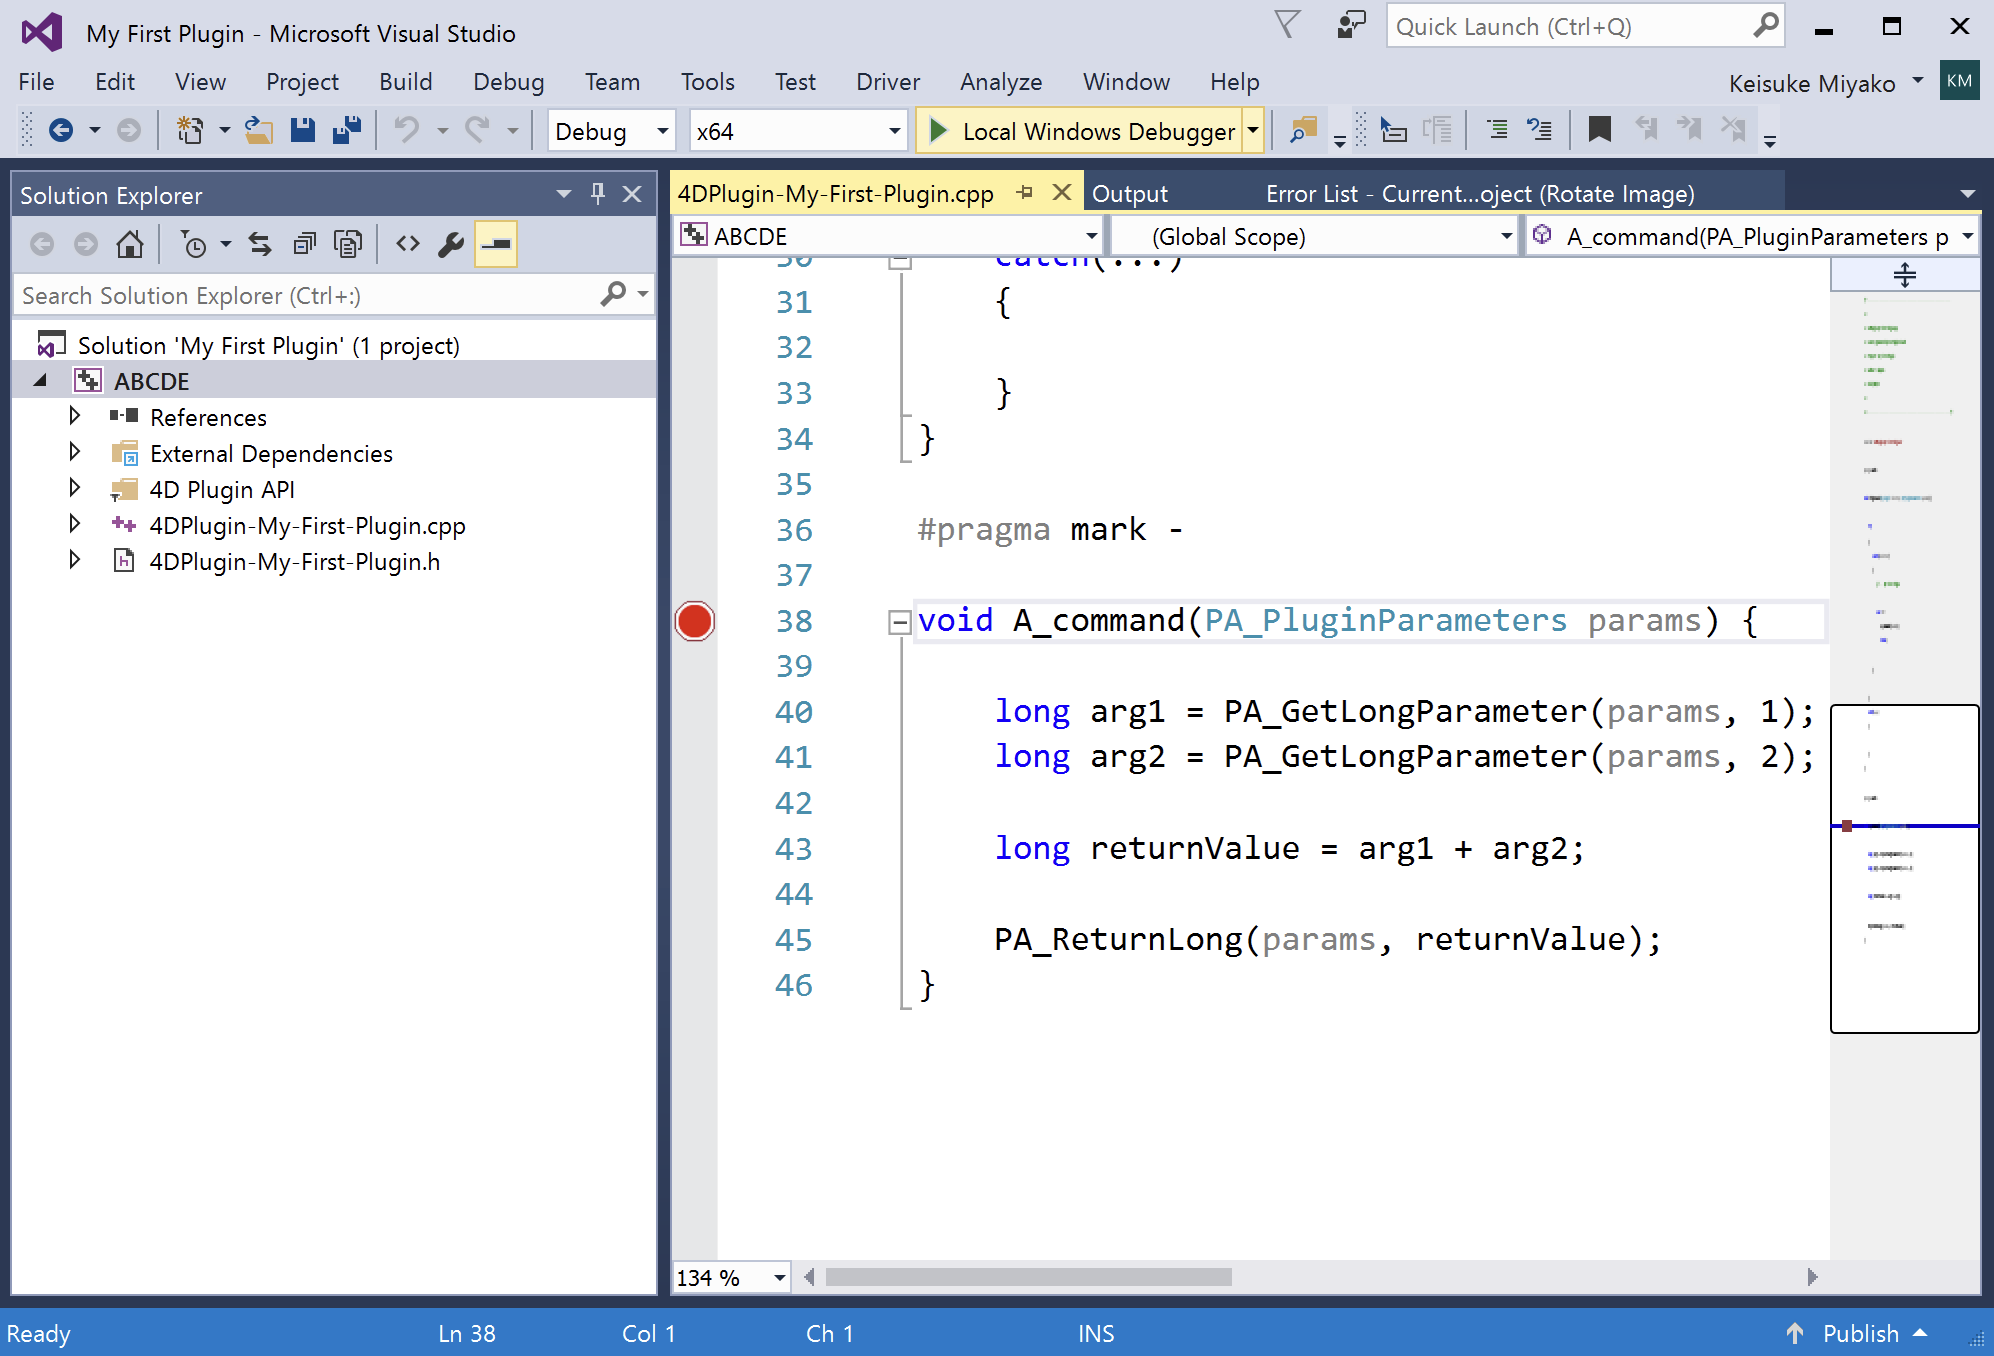Click the Home icon in Solution Explorer
The height and width of the screenshot is (1356, 1994).
point(130,243)
